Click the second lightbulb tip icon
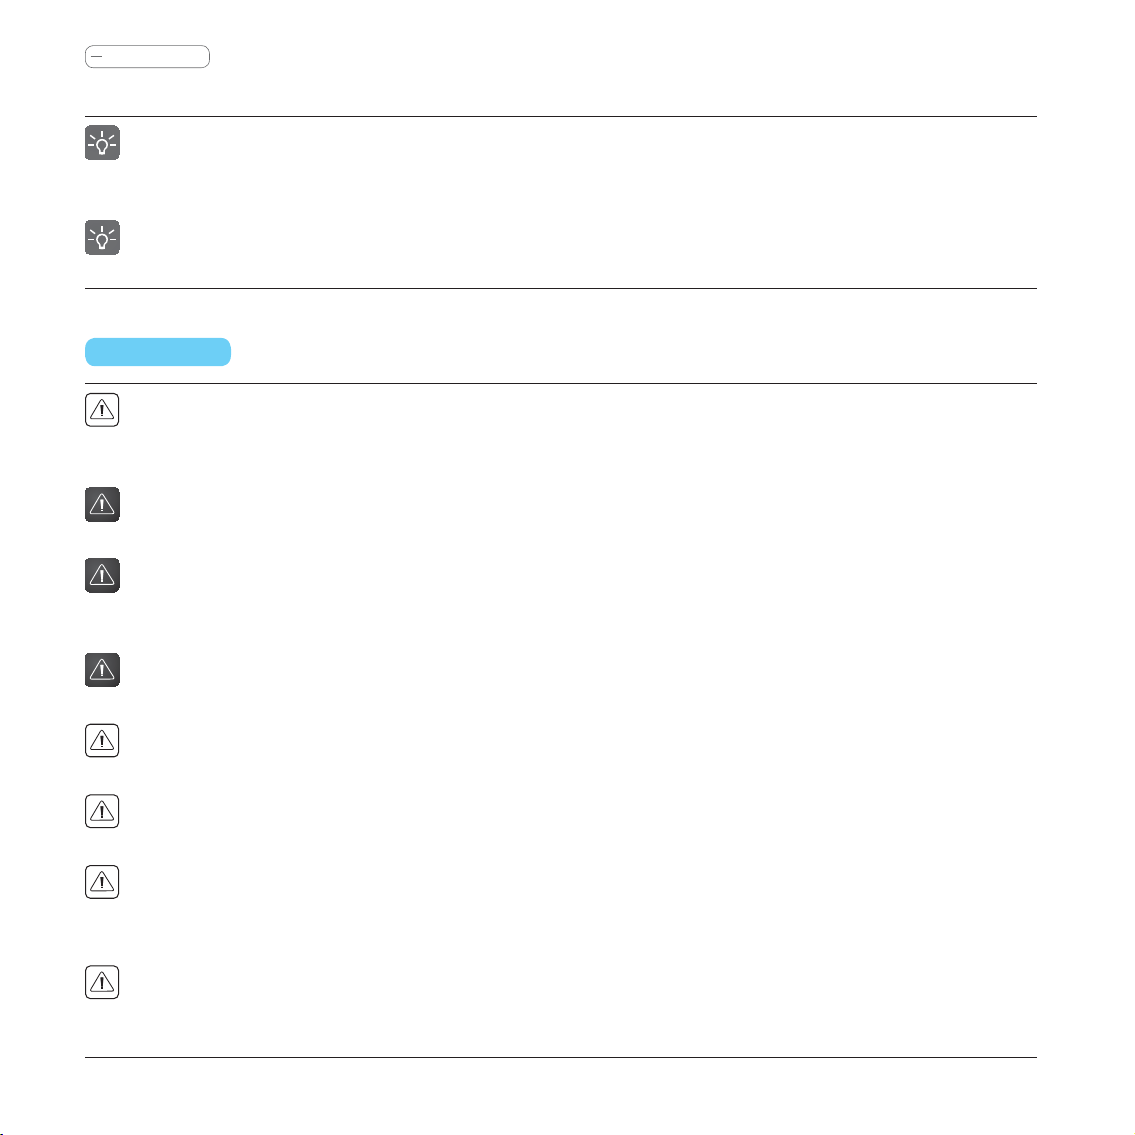Screen dimensions: 1135x1135 pos(102,237)
